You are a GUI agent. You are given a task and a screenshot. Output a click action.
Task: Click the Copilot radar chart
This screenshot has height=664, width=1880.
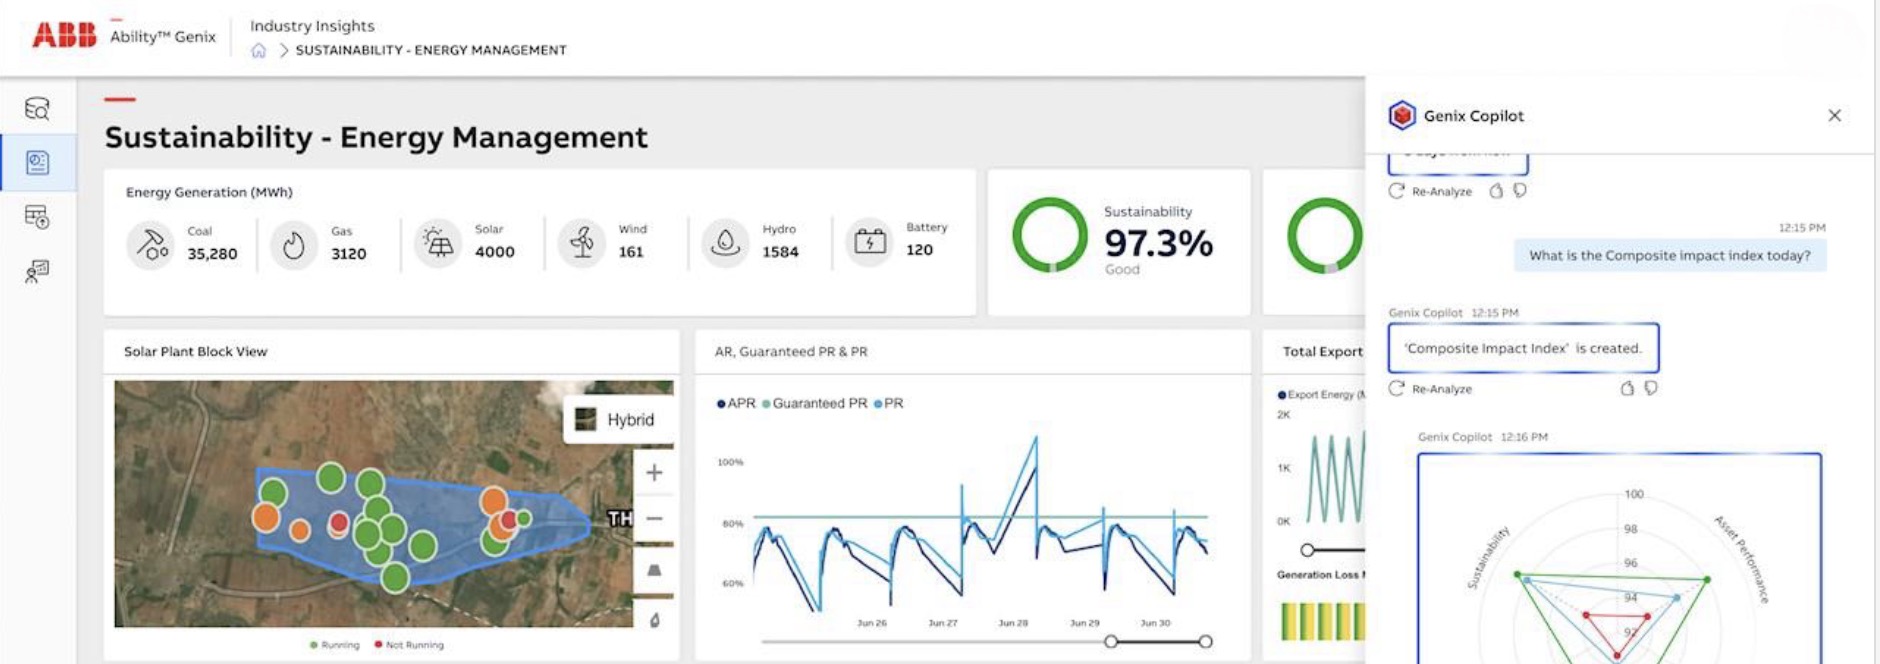click(1619, 558)
